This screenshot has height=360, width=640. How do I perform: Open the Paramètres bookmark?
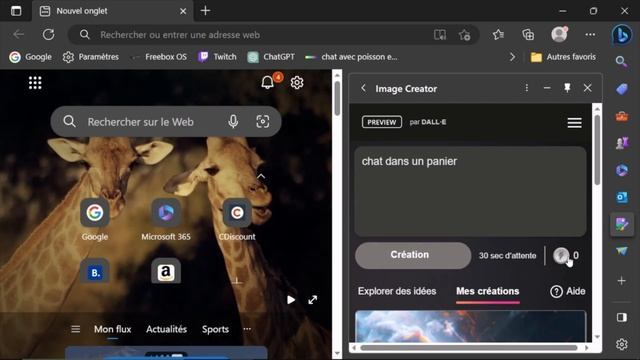91,57
